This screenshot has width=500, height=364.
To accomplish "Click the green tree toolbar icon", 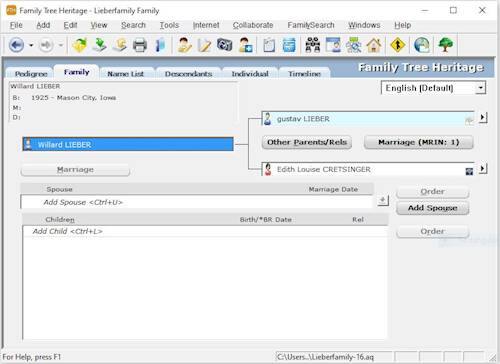I will coord(446,45).
